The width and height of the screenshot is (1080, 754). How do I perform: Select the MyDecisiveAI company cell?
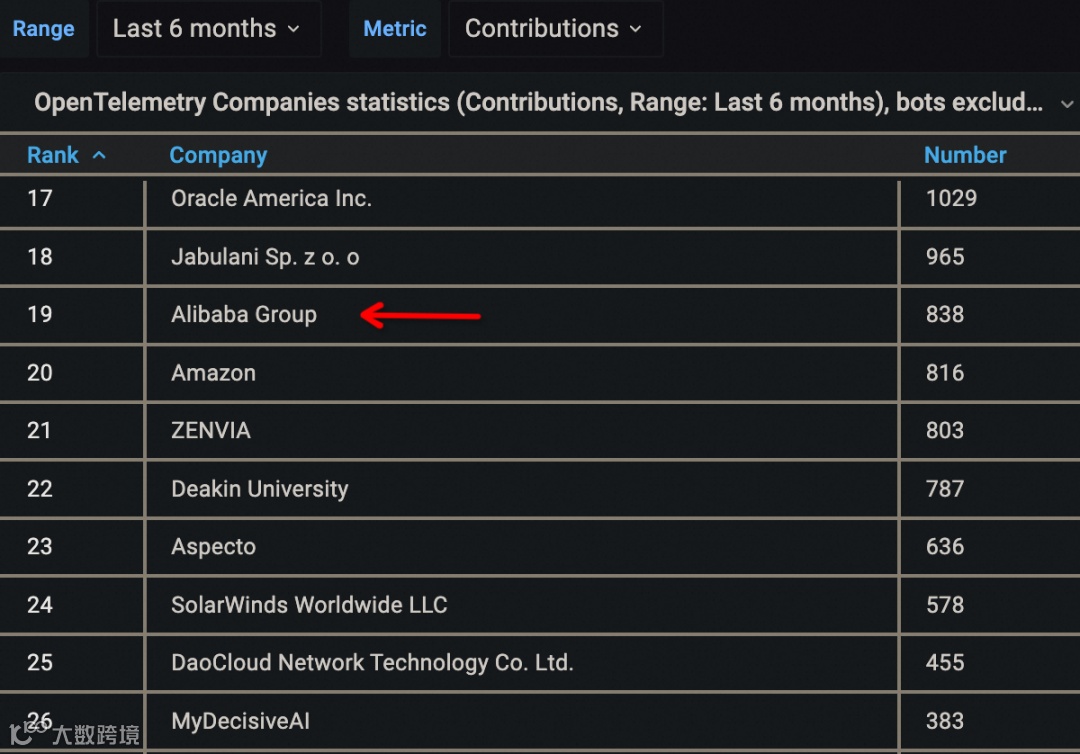coord(522,721)
